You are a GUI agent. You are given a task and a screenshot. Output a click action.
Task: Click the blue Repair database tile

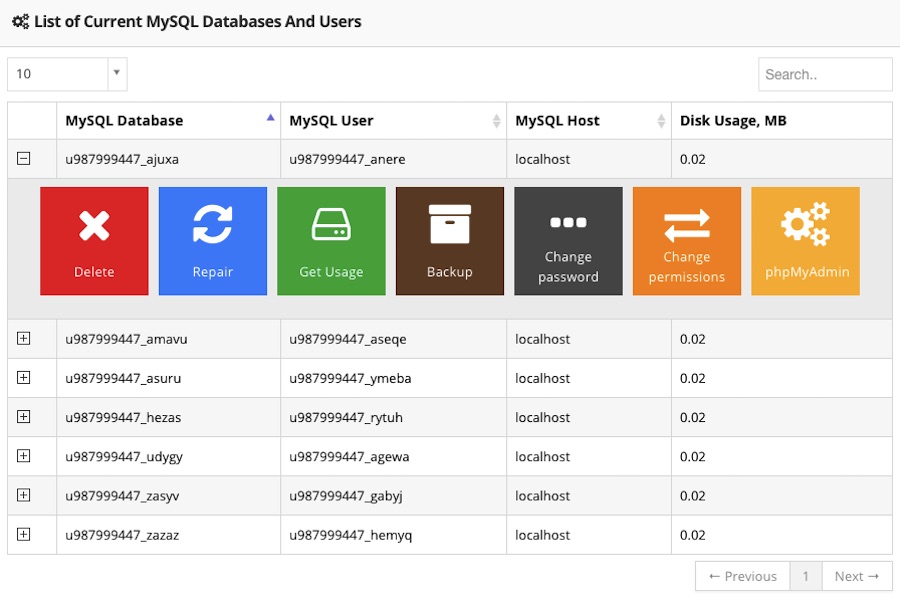click(213, 241)
